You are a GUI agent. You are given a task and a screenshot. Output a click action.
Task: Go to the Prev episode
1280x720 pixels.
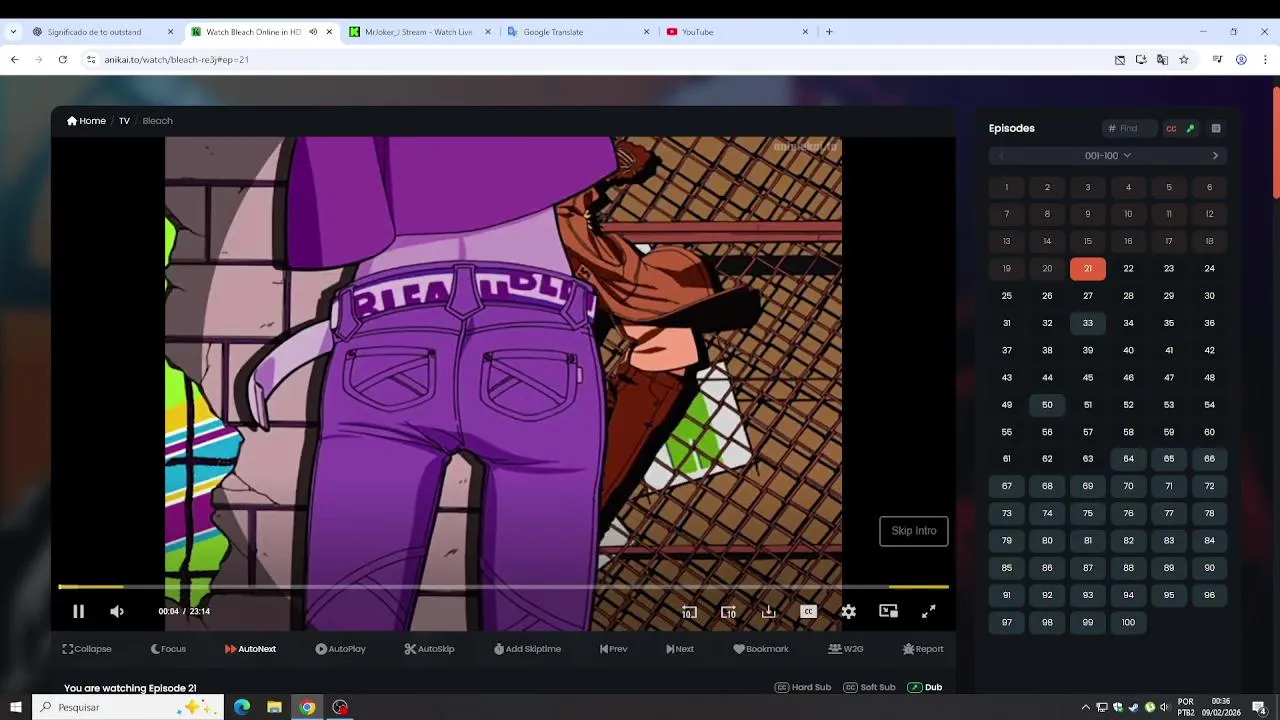point(613,649)
